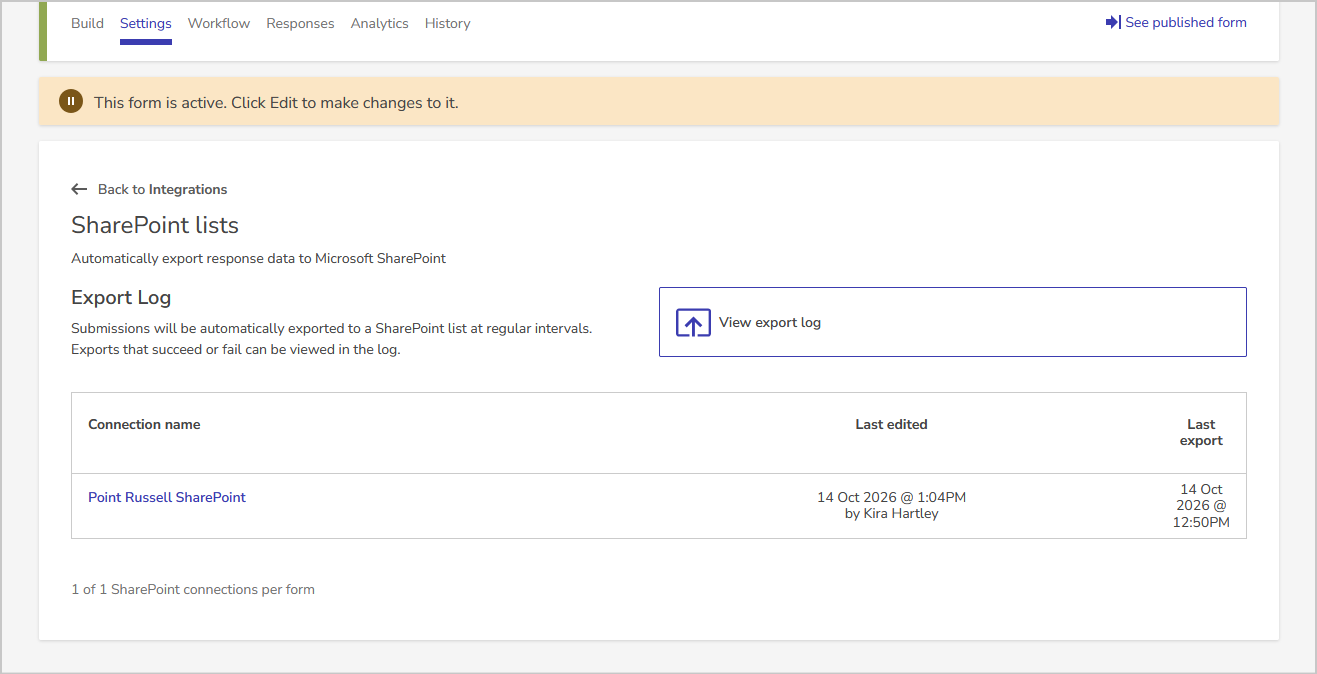Viewport: 1317px width, 674px height.
Task: Click the Connection name column header
Action: pos(144,424)
